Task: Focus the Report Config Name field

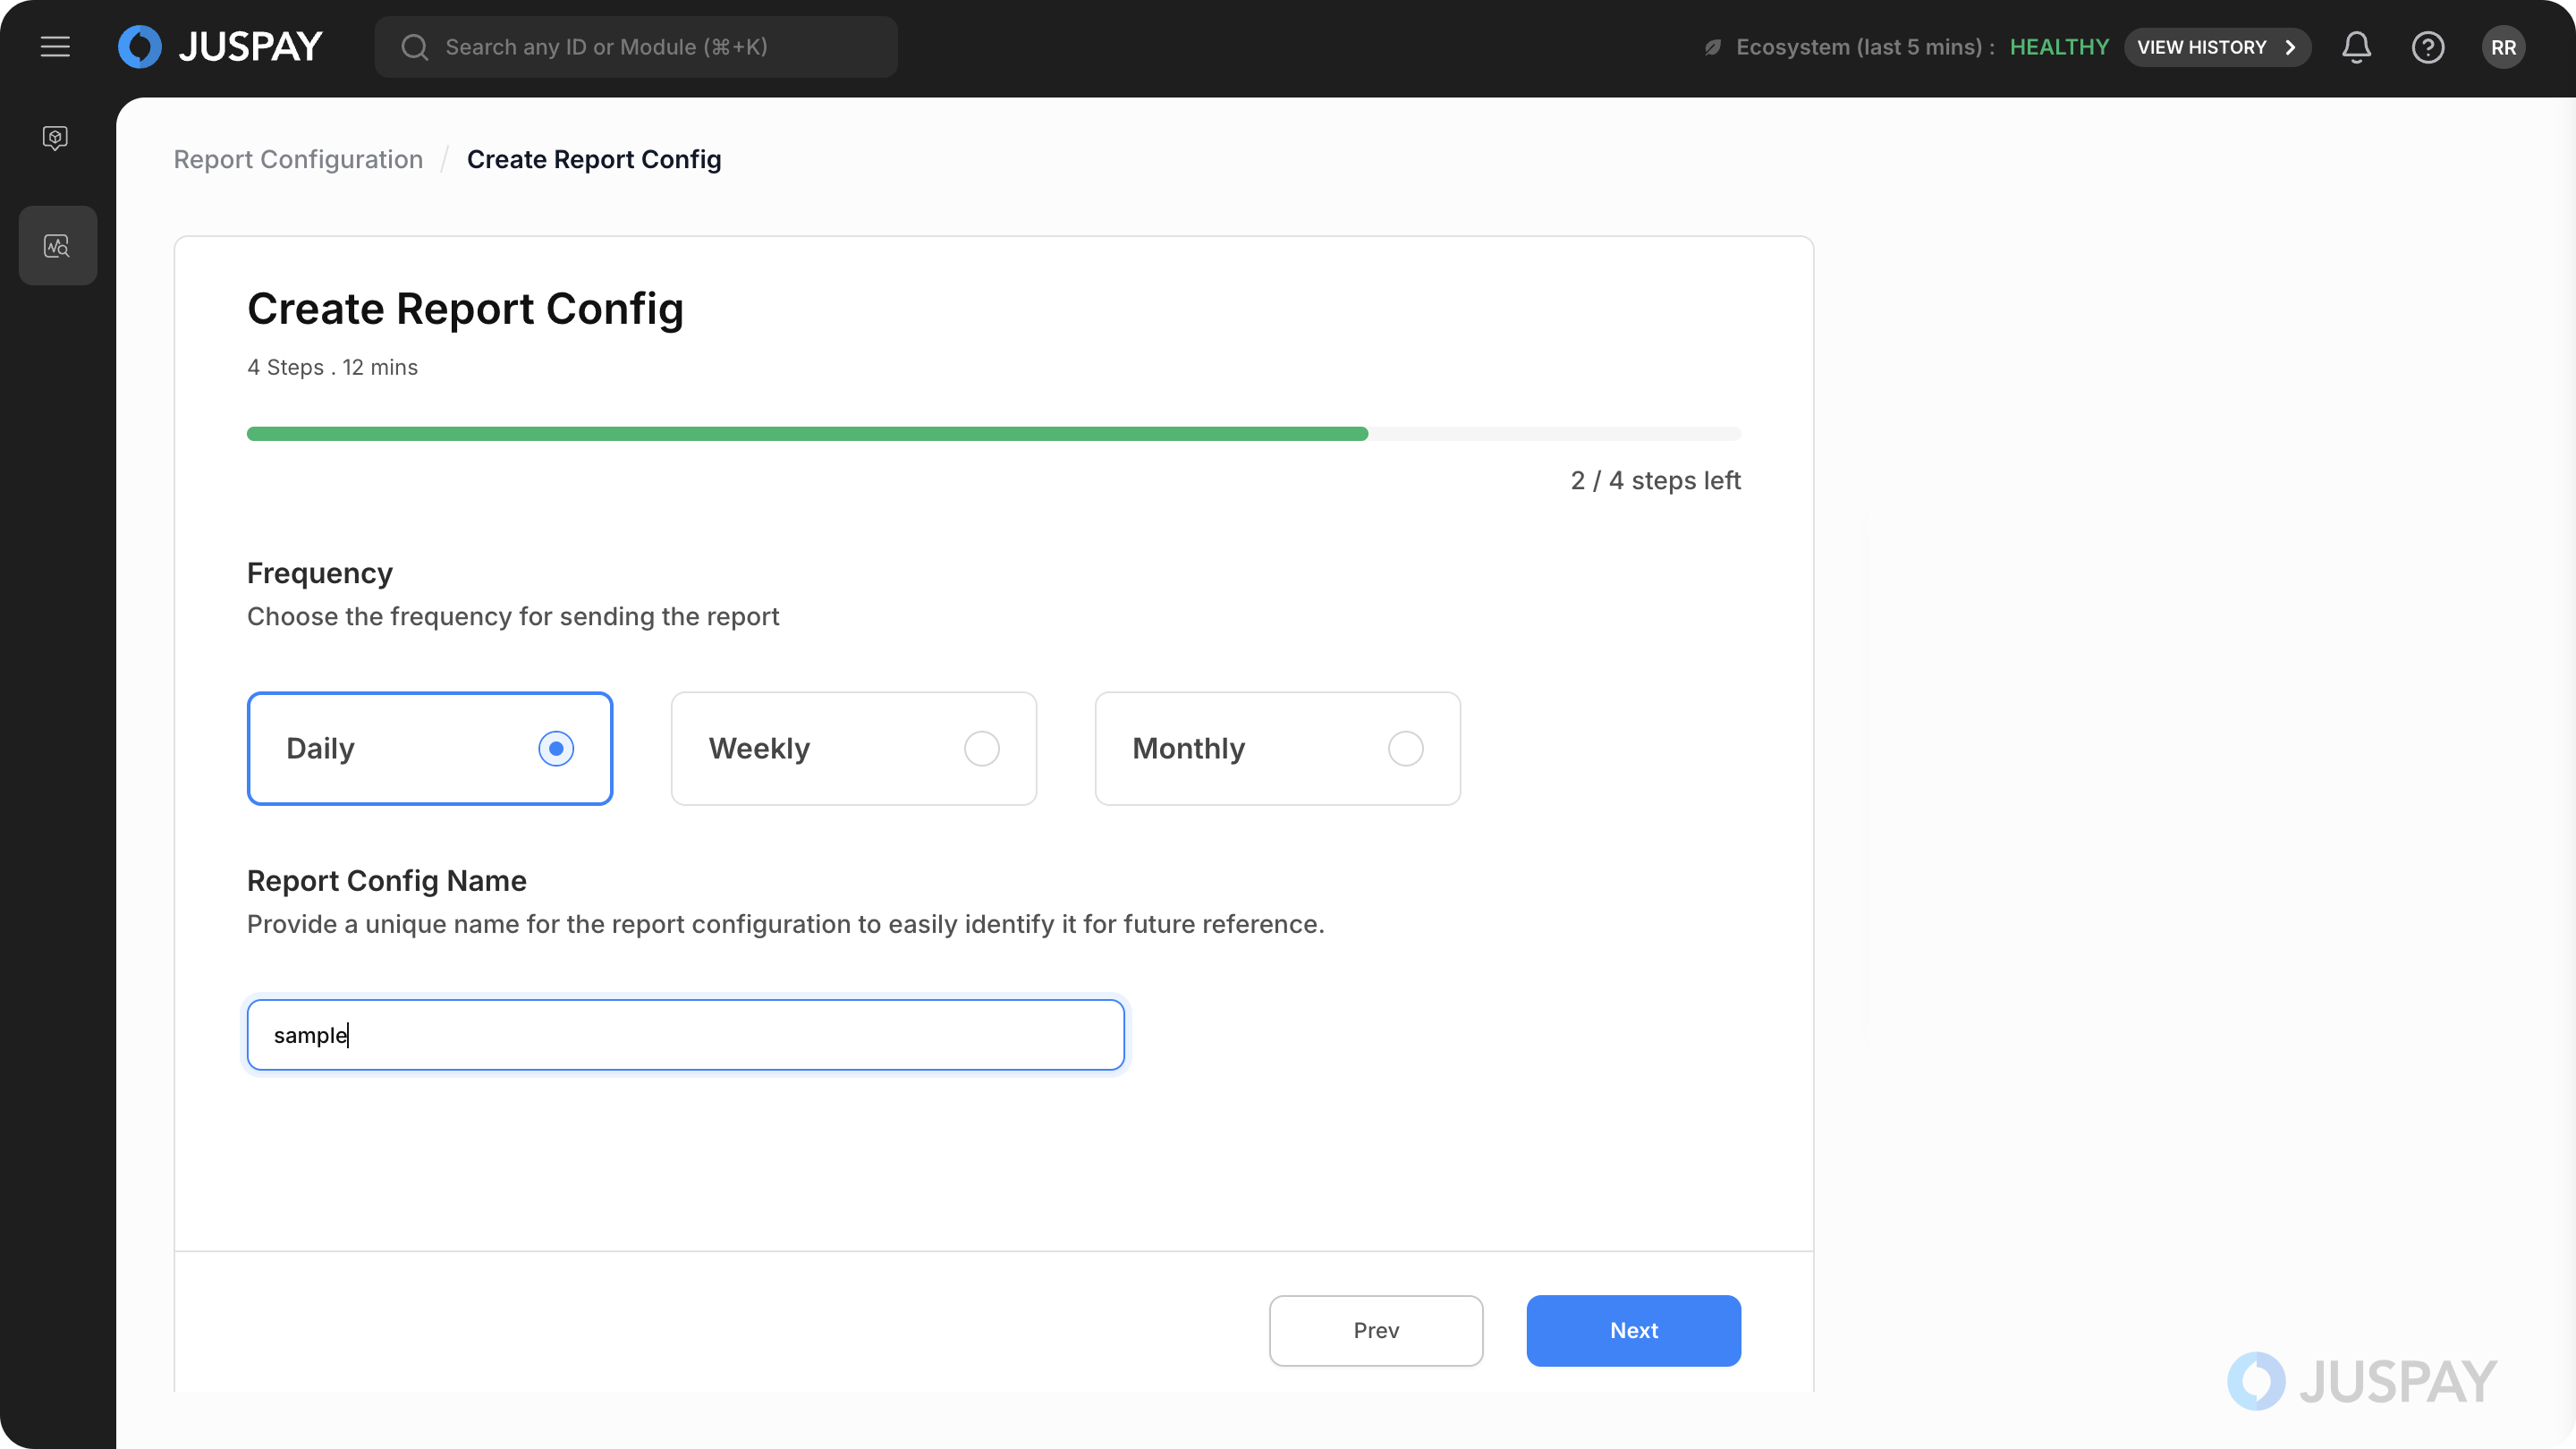Action: (x=685, y=1034)
